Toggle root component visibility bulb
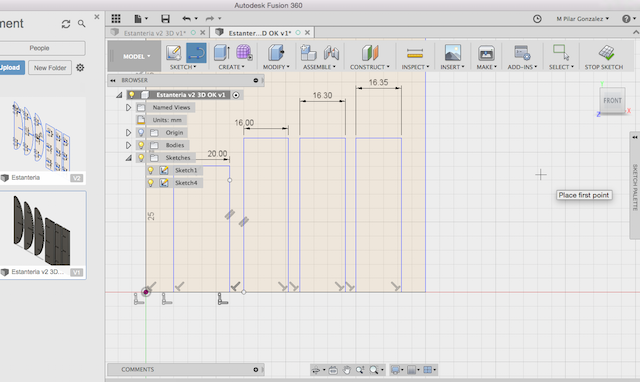This screenshot has width=640, height=382. coord(132,95)
